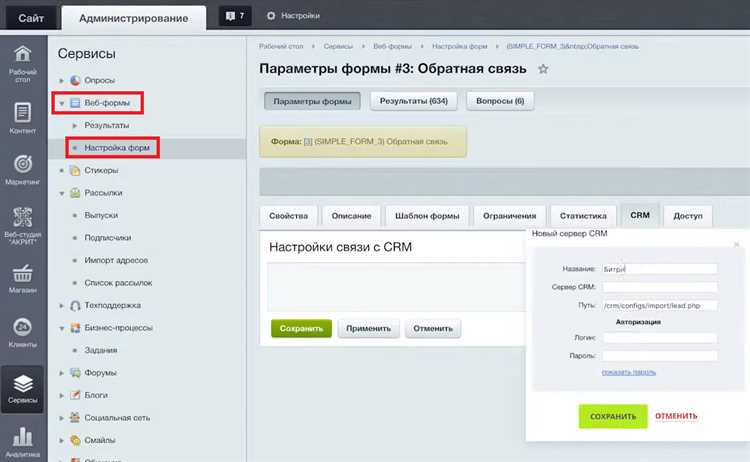
Task: Collapse the Рассылки tree node
Action: tap(61, 193)
